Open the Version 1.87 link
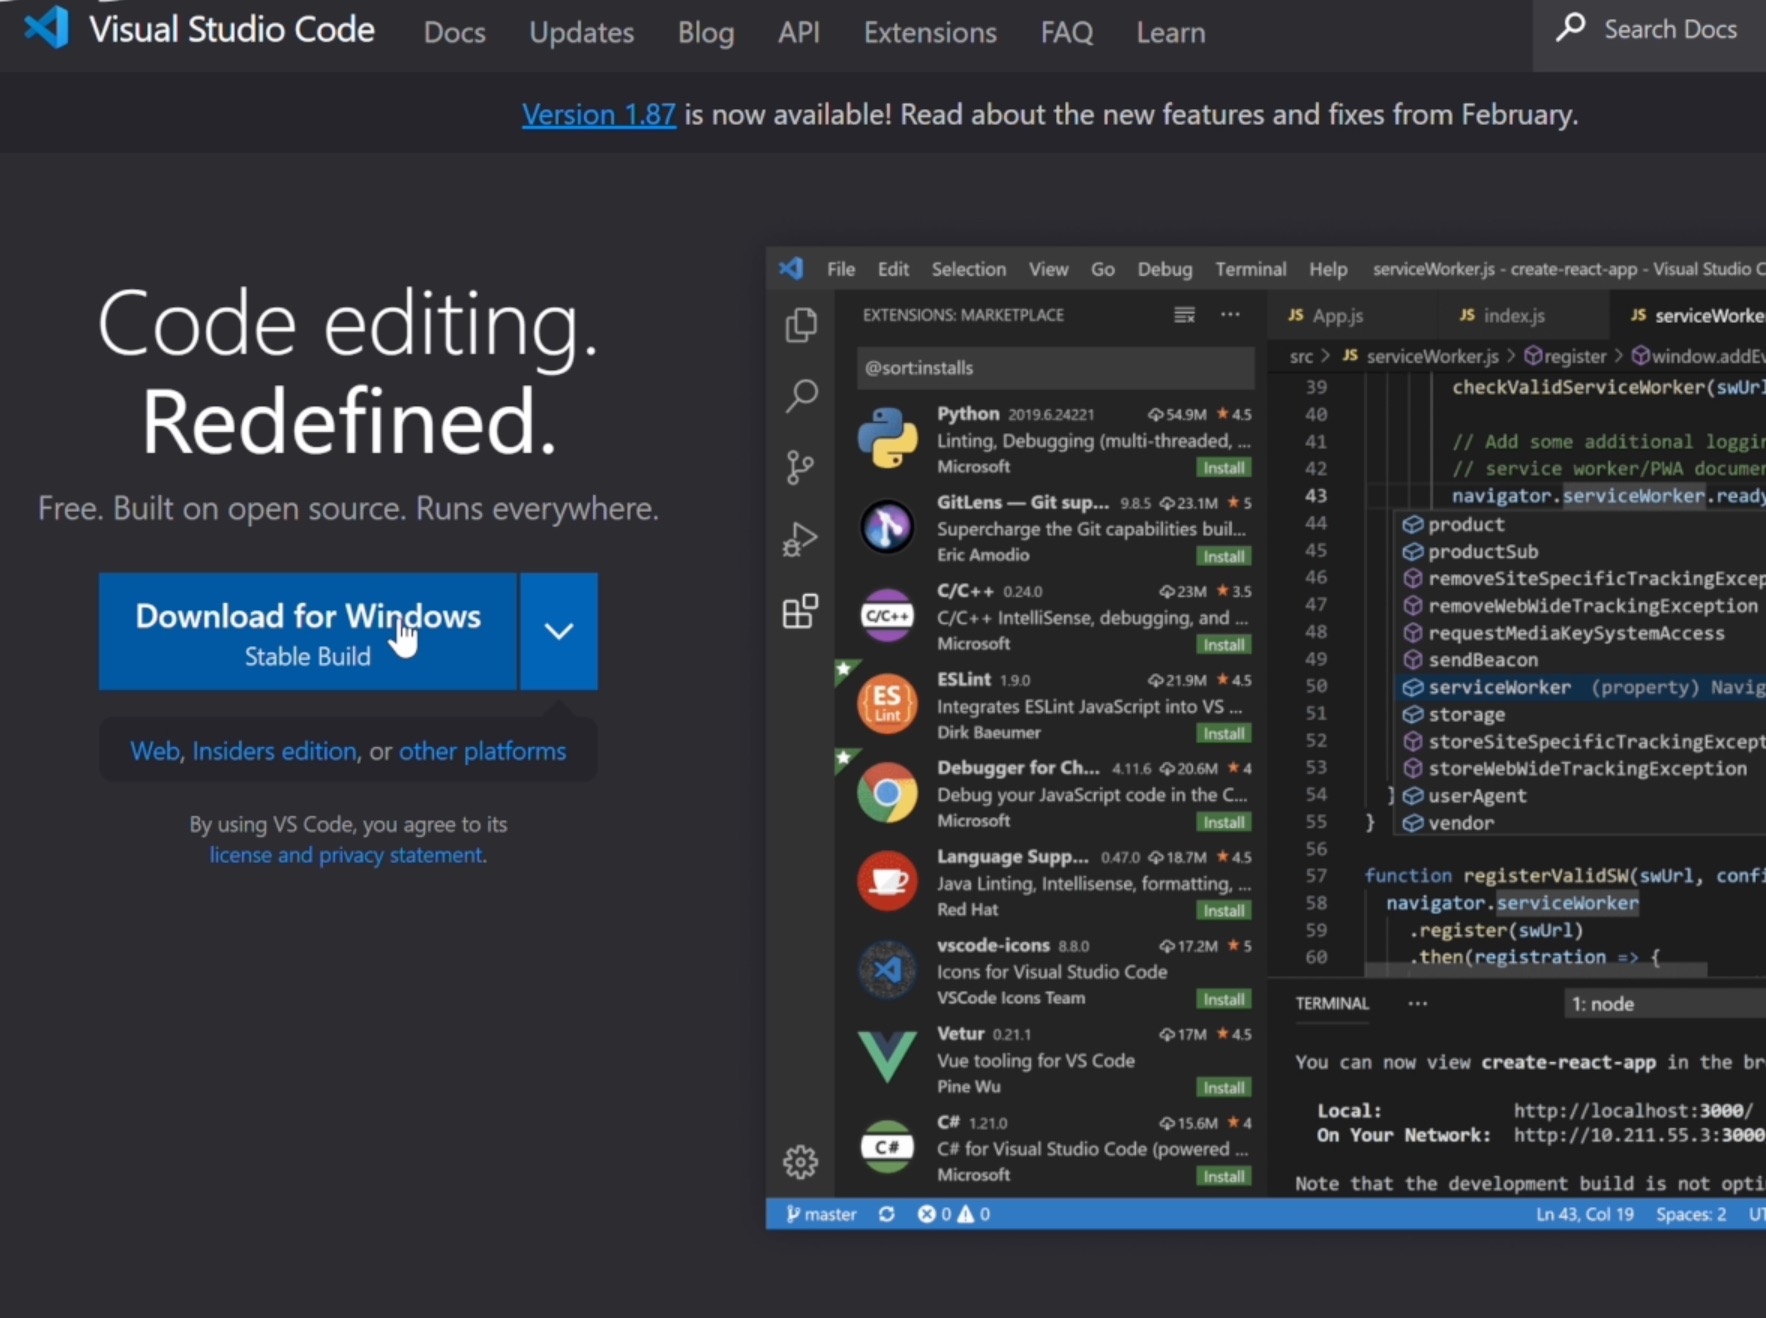Screen dimensions: 1766x1318 (599, 115)
